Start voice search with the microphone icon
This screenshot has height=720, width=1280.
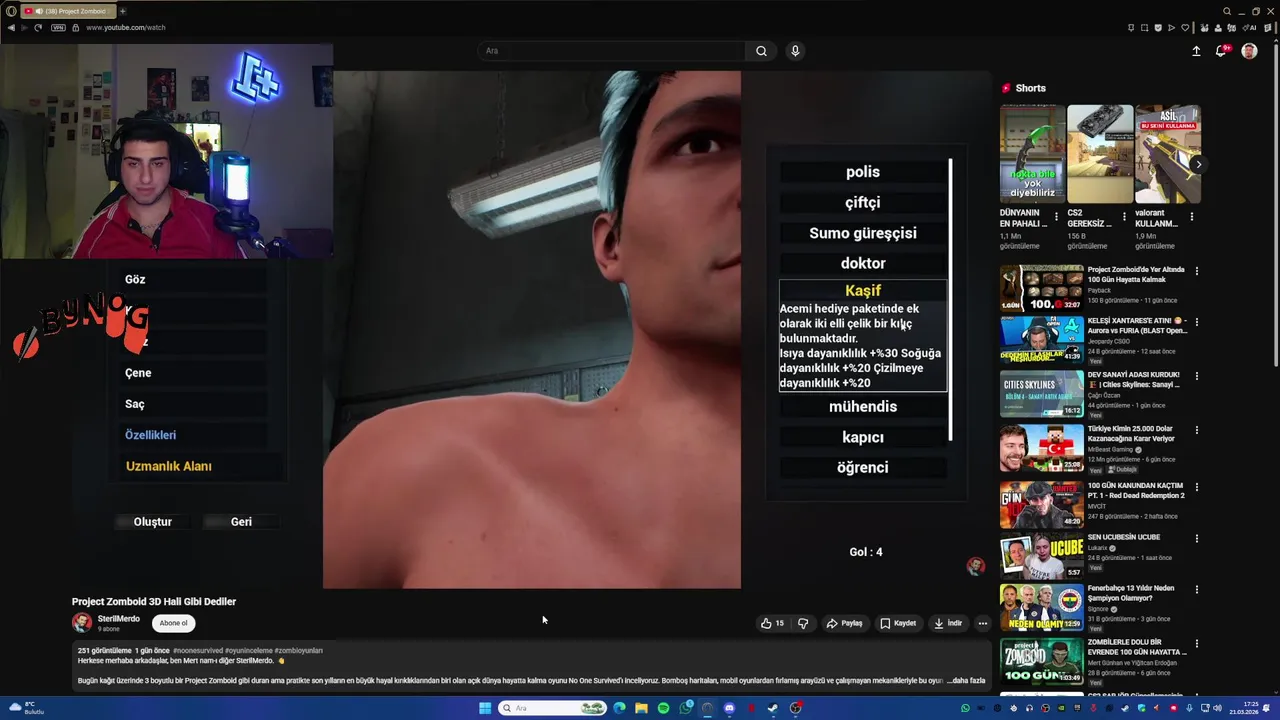tap(795, 51)
